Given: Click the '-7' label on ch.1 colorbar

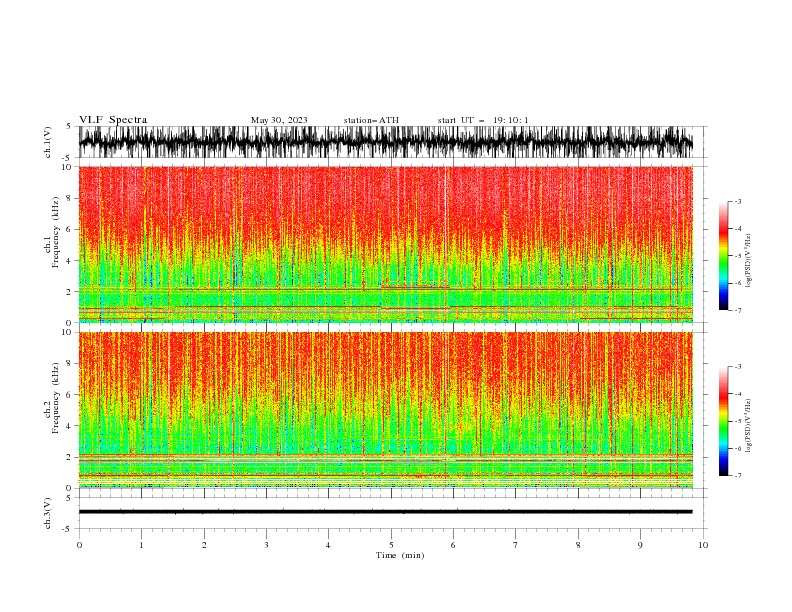Looking at the screenshot, I should pyautogui.click(x=738, y=310).
